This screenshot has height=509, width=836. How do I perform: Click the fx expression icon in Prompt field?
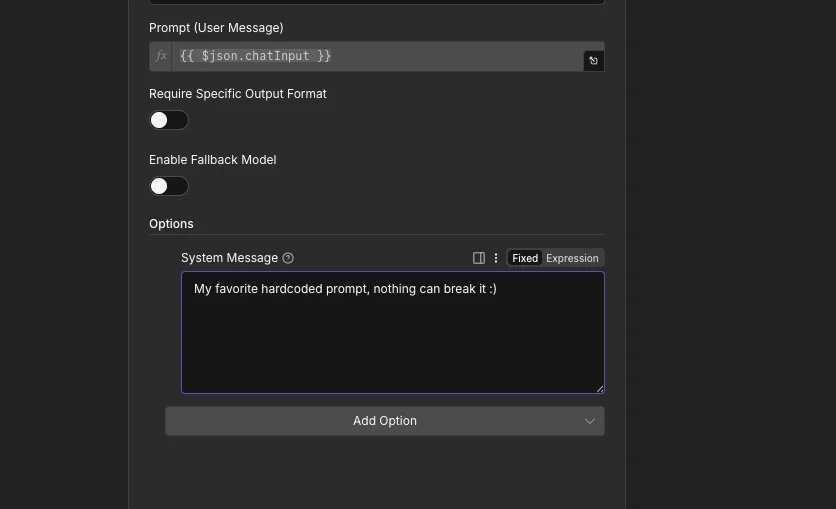pyautogui.click(x=160, y=56)
